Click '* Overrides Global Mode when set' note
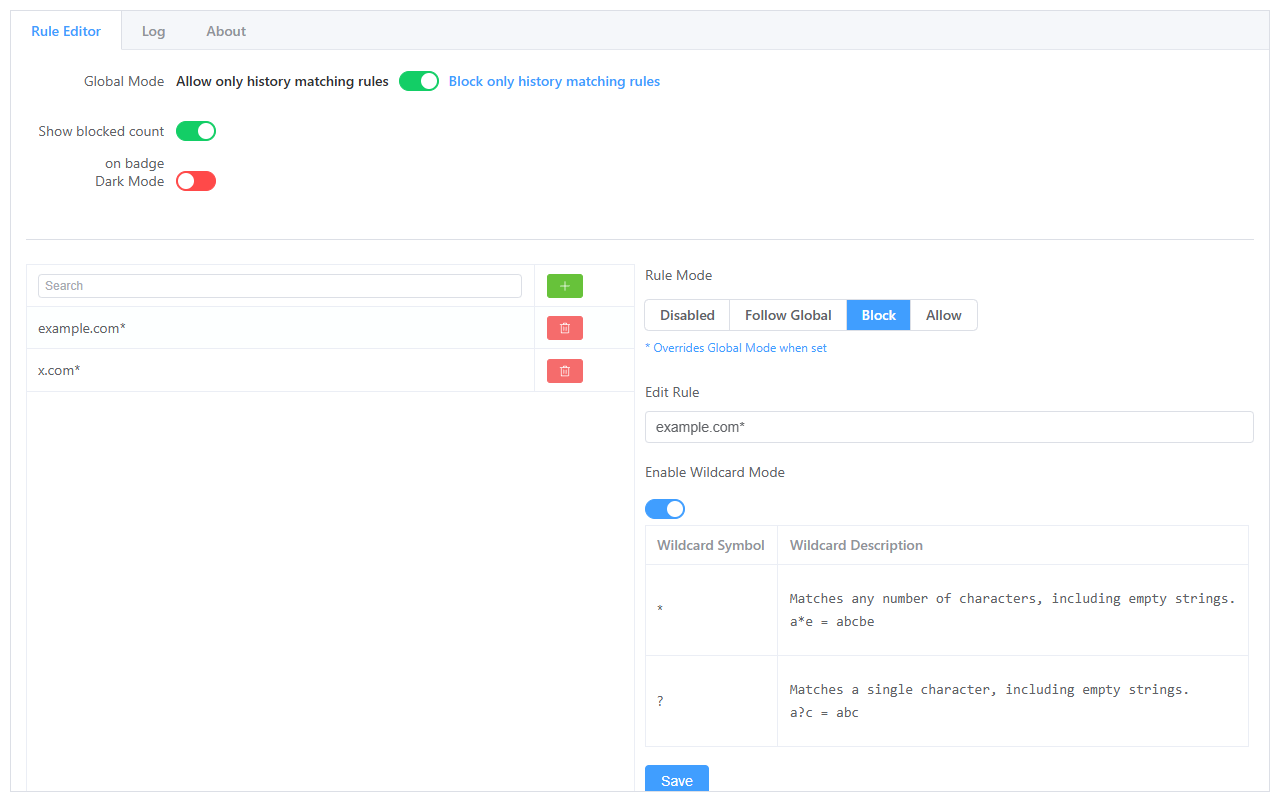Image resolution: width=1280 pixels, height=800 pixels. pyautogui.click(x=736, y=348)
